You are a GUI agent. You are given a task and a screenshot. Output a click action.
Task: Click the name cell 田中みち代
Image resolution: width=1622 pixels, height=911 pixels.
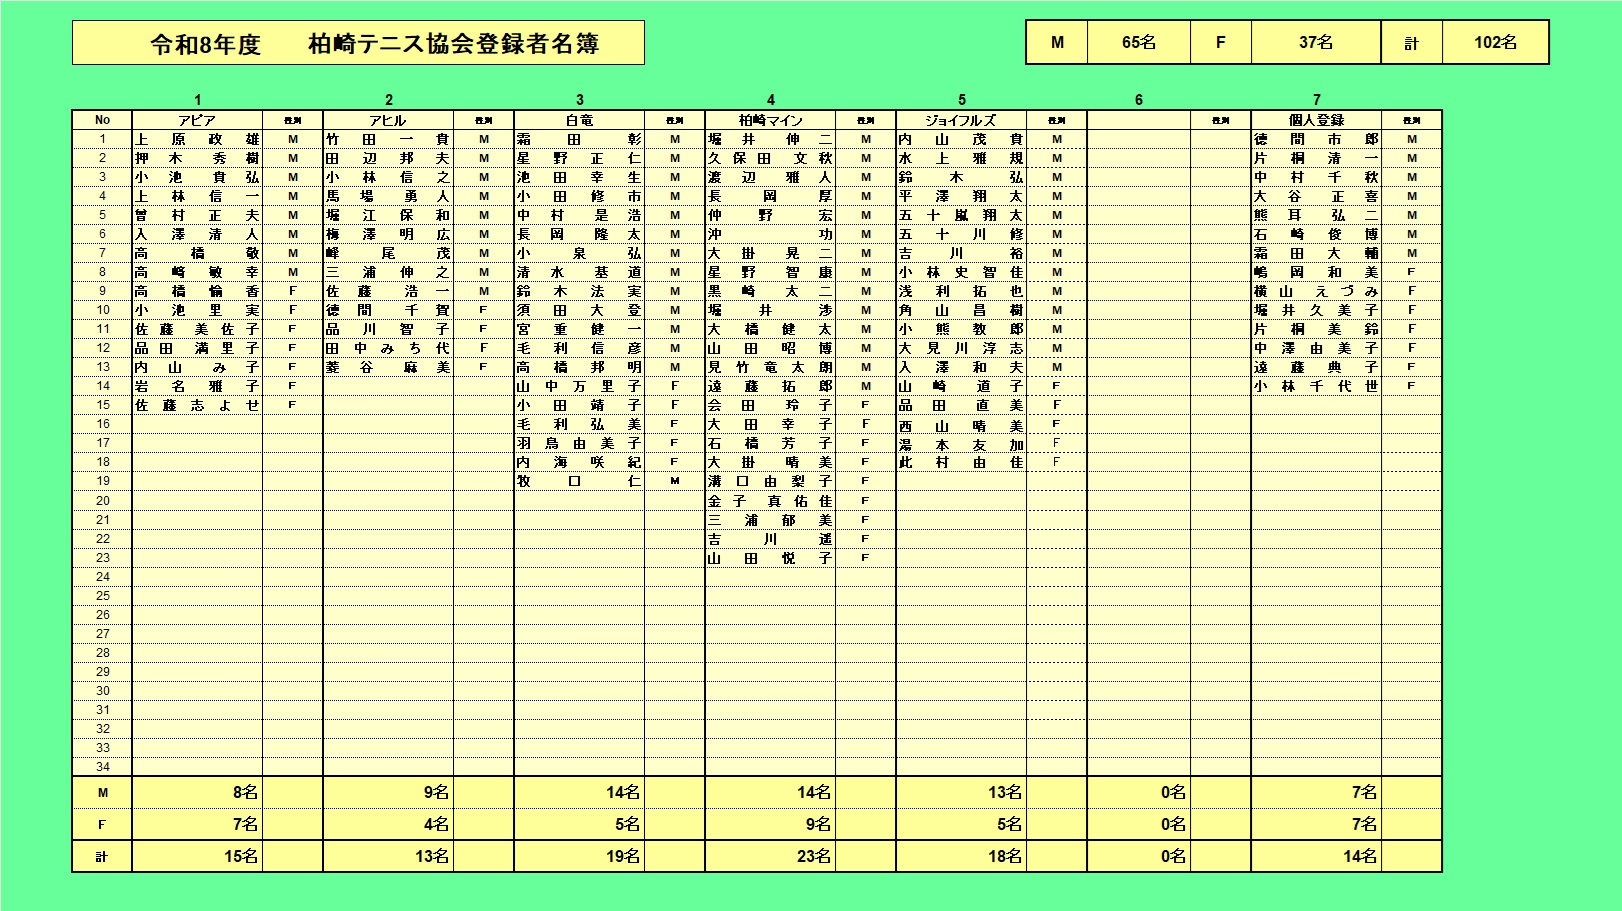[388, 348]
